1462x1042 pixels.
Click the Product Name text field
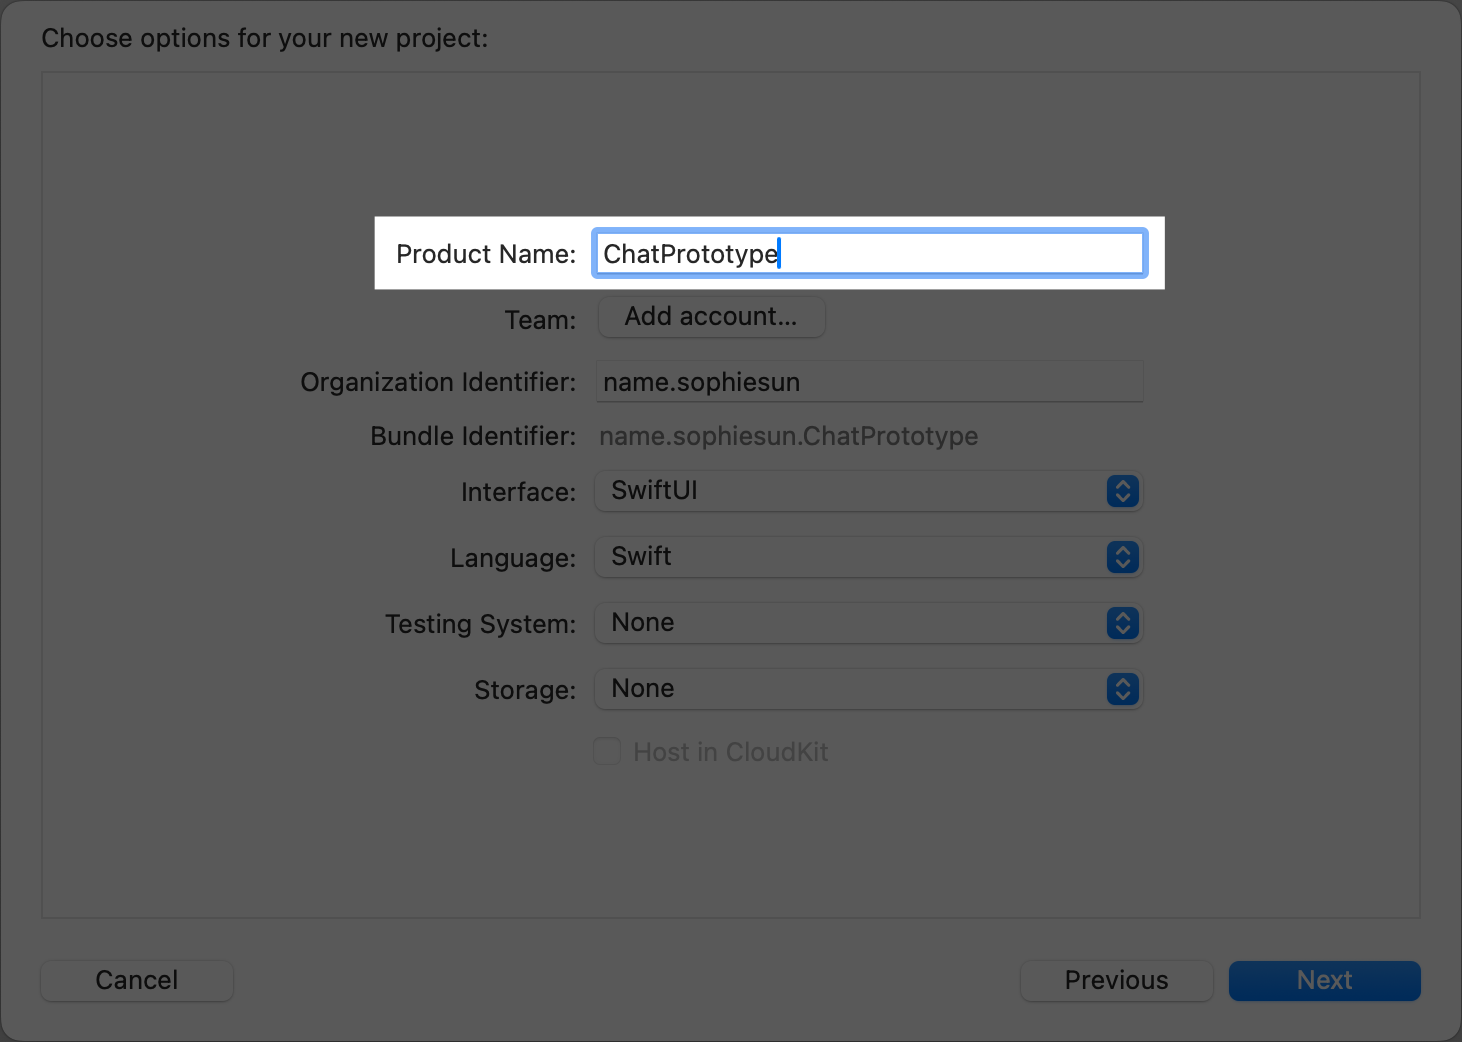pos(868,254)
